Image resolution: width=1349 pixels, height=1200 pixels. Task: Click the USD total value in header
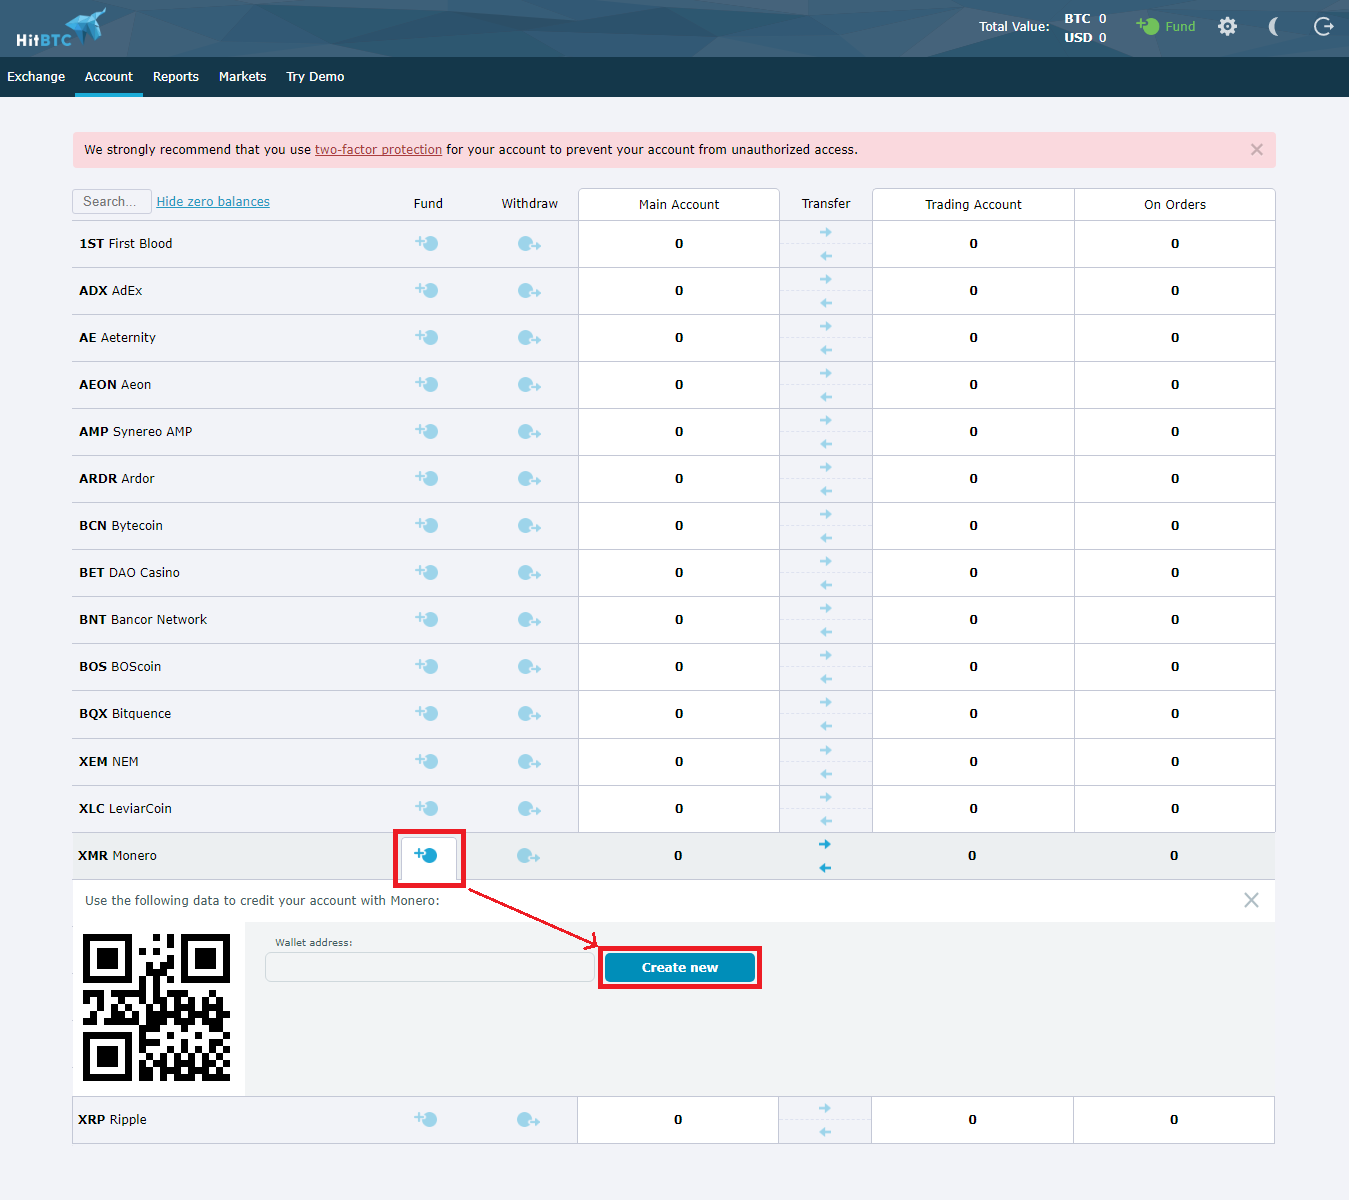tap(1085, 38)
